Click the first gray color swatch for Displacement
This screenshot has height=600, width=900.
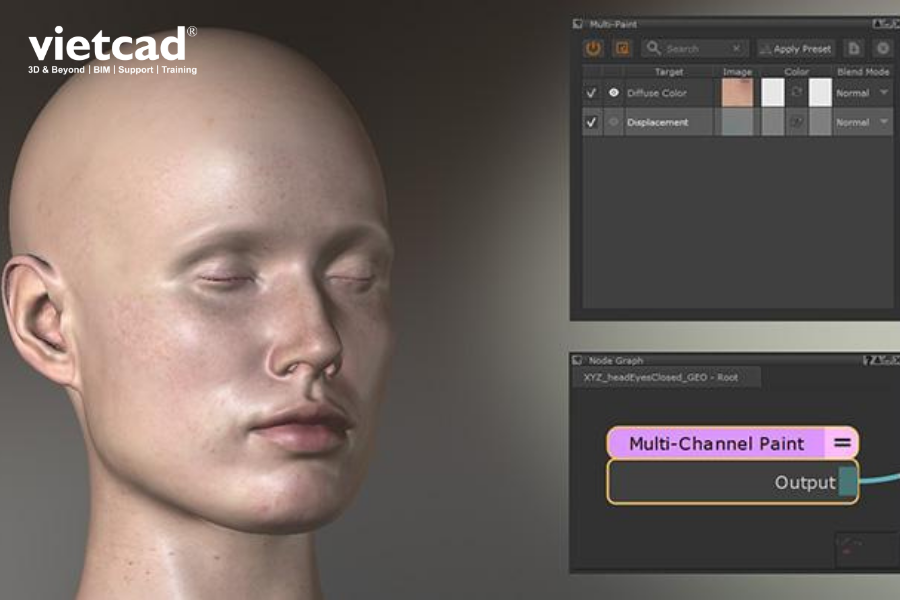click(773, 122)
